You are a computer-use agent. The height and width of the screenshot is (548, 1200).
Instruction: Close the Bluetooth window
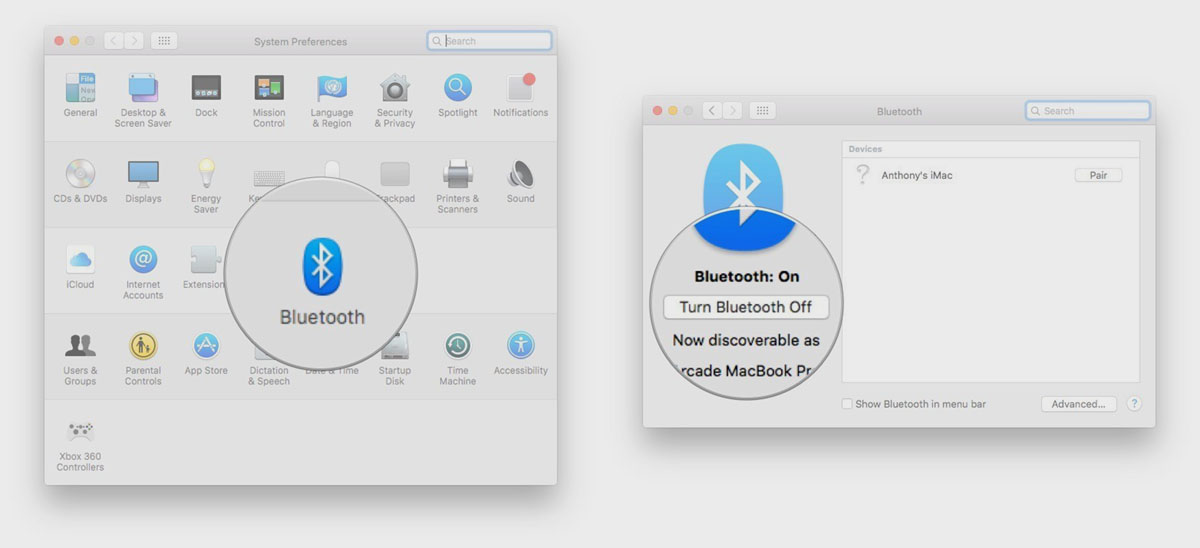[x=658, y=111]
